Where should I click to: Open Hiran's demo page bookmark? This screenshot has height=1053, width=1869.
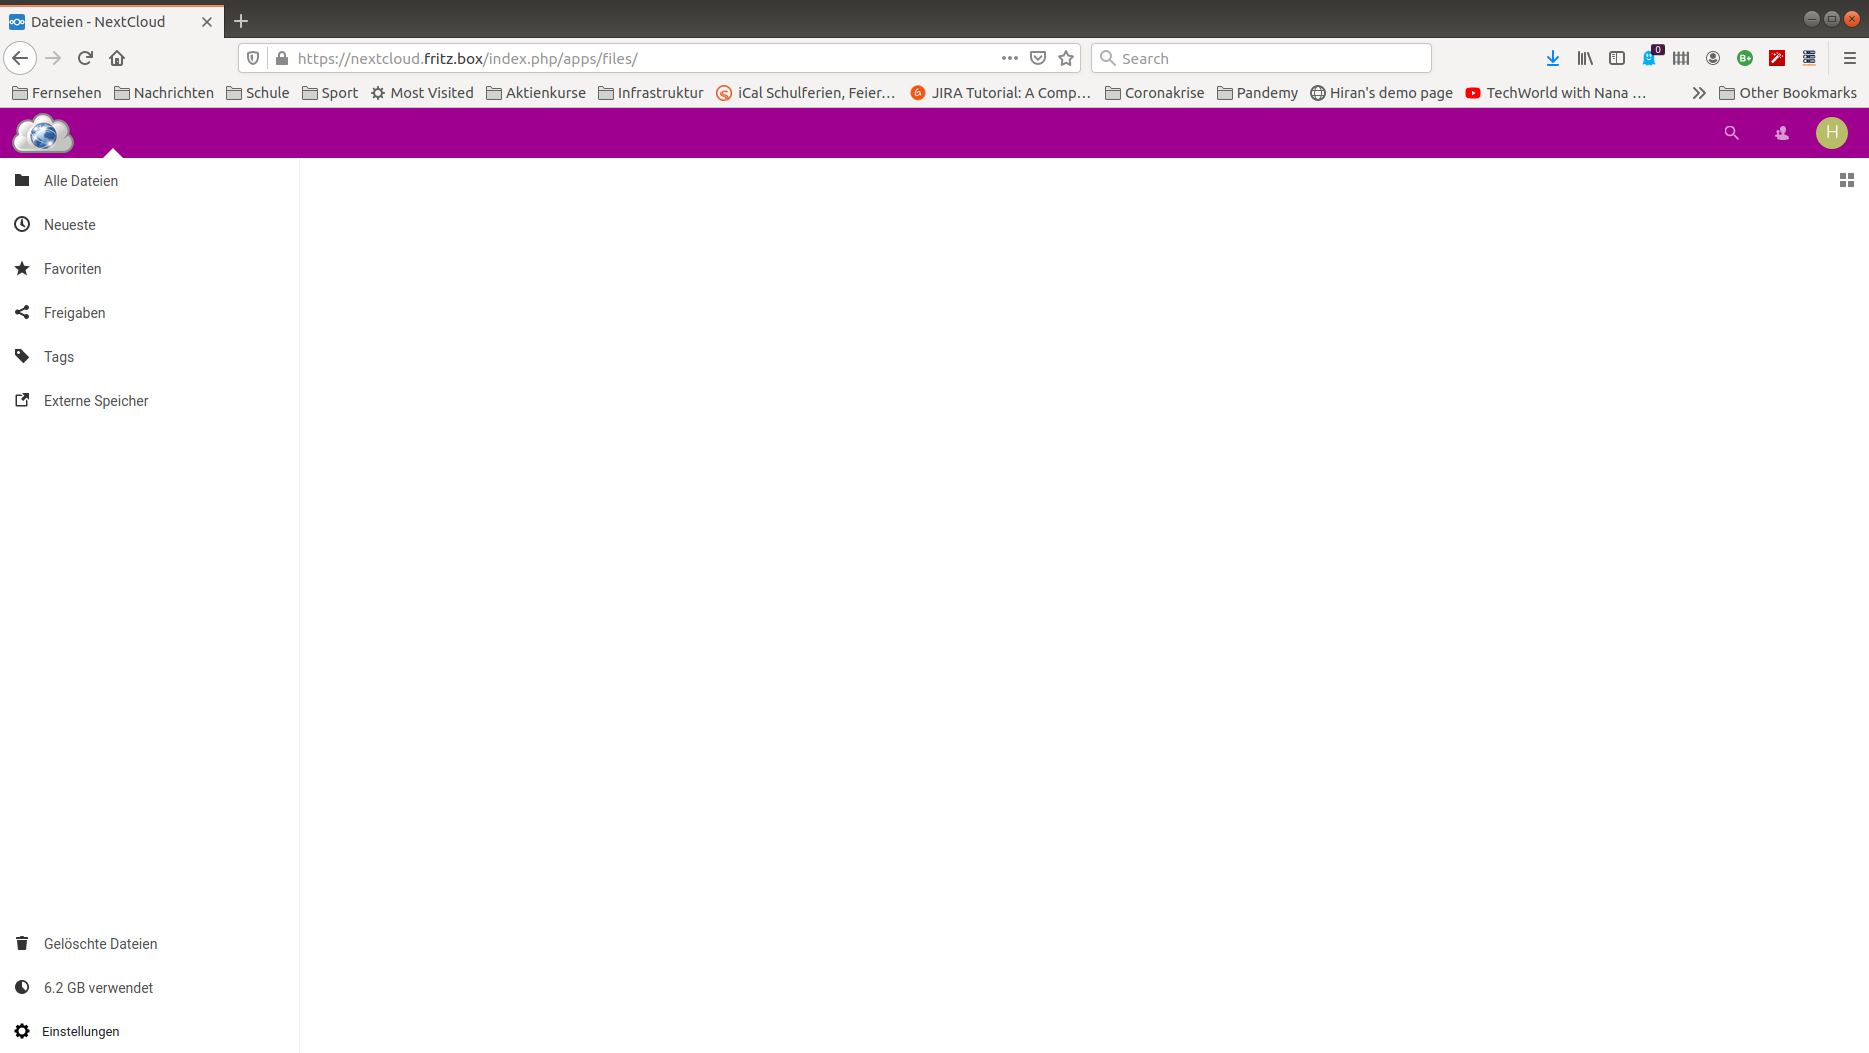coord(1382,93)
